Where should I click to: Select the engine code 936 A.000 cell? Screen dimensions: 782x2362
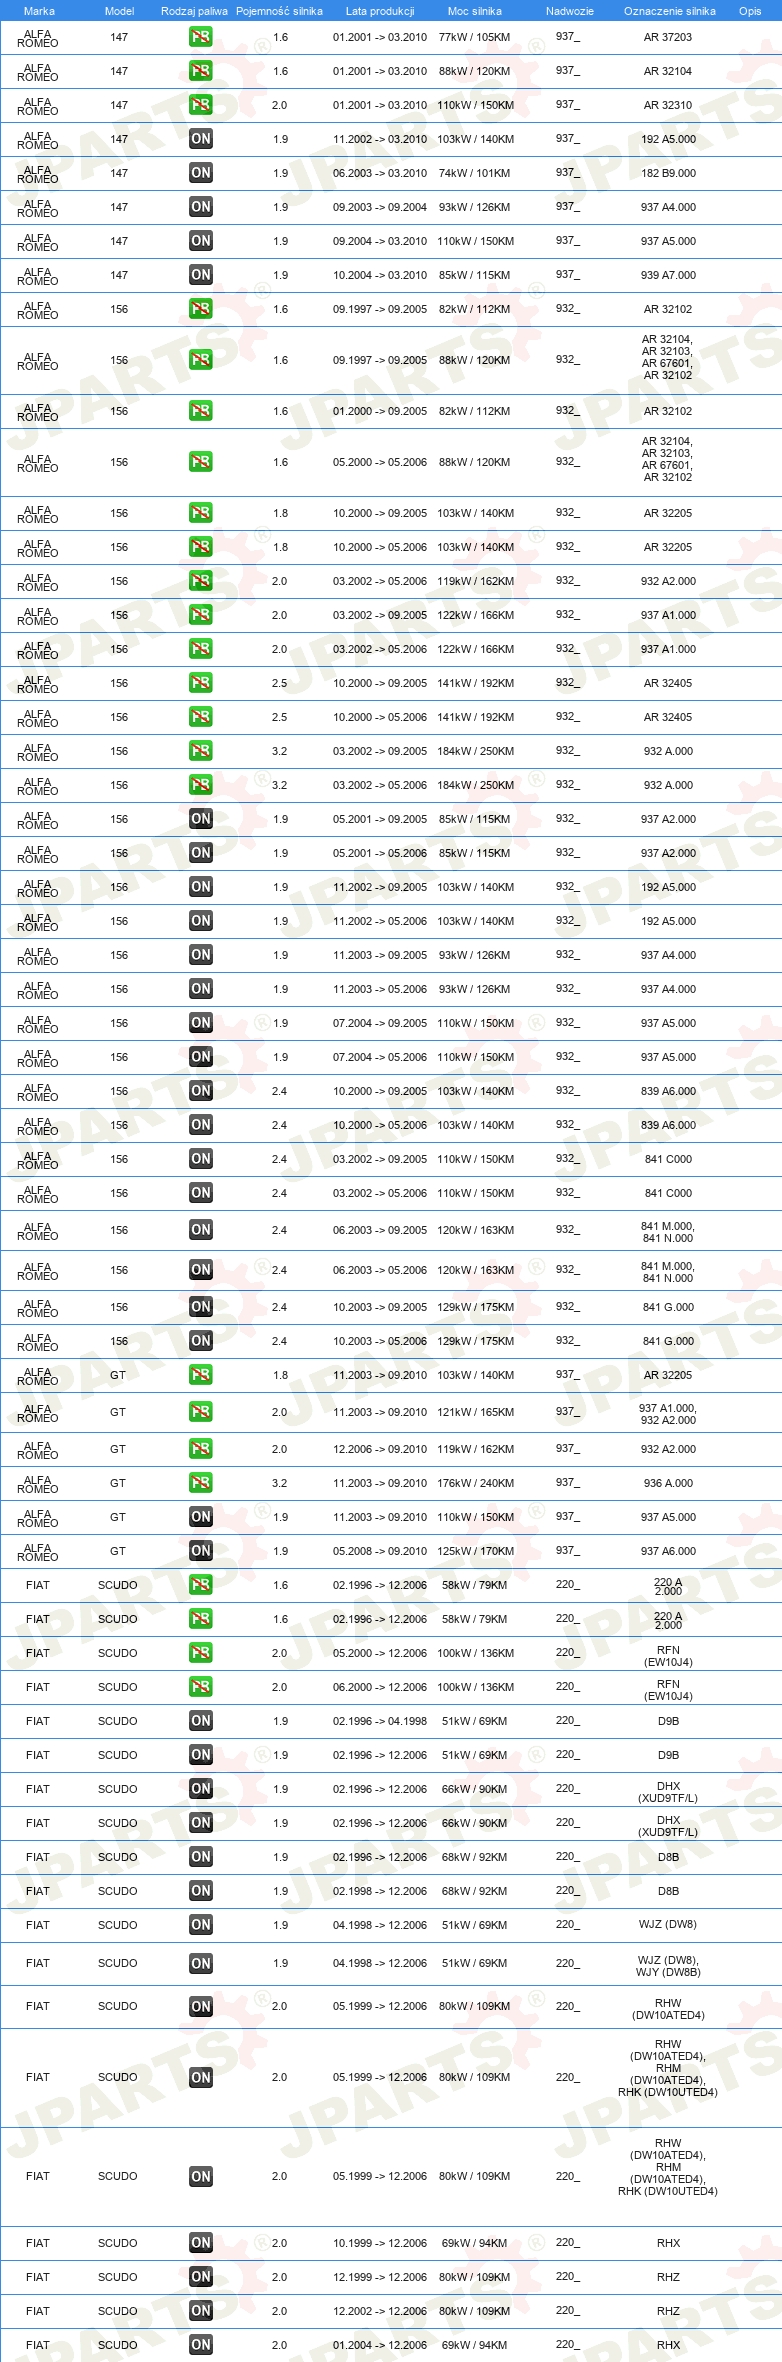668,1483
